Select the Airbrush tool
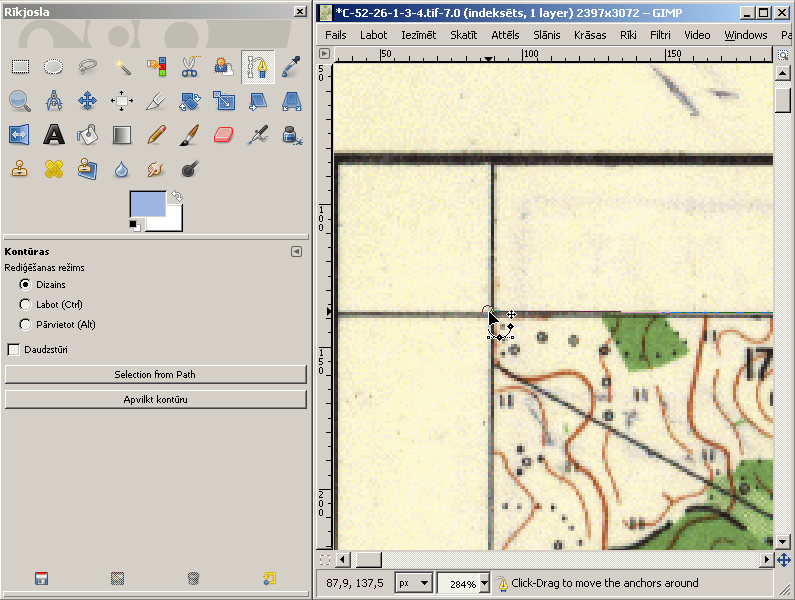795x600 pixels. [x=258, y=135]
